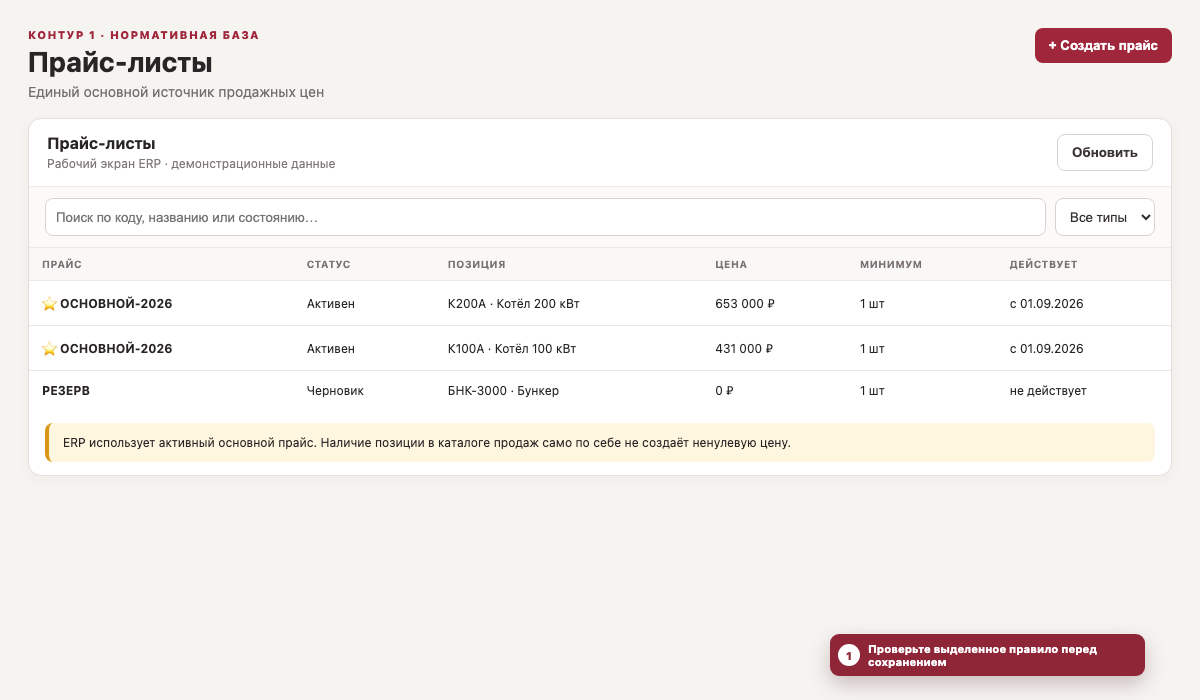1200x700 pixels.
Task: Click the 653 000 ₽ price cell
Action: 745,304
